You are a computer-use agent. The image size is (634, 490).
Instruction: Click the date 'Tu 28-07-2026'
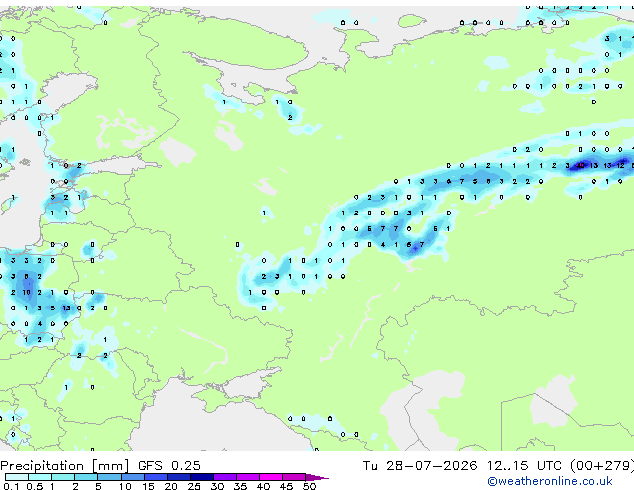tap(419, 466)
